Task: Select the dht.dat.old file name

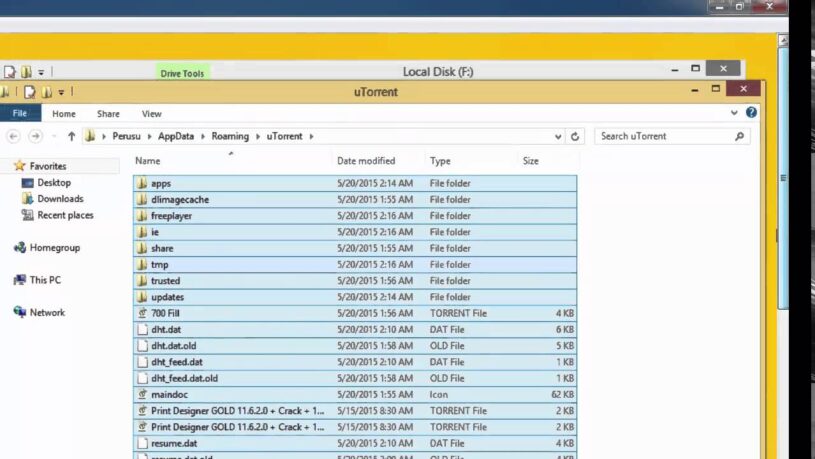Action: 174,346
